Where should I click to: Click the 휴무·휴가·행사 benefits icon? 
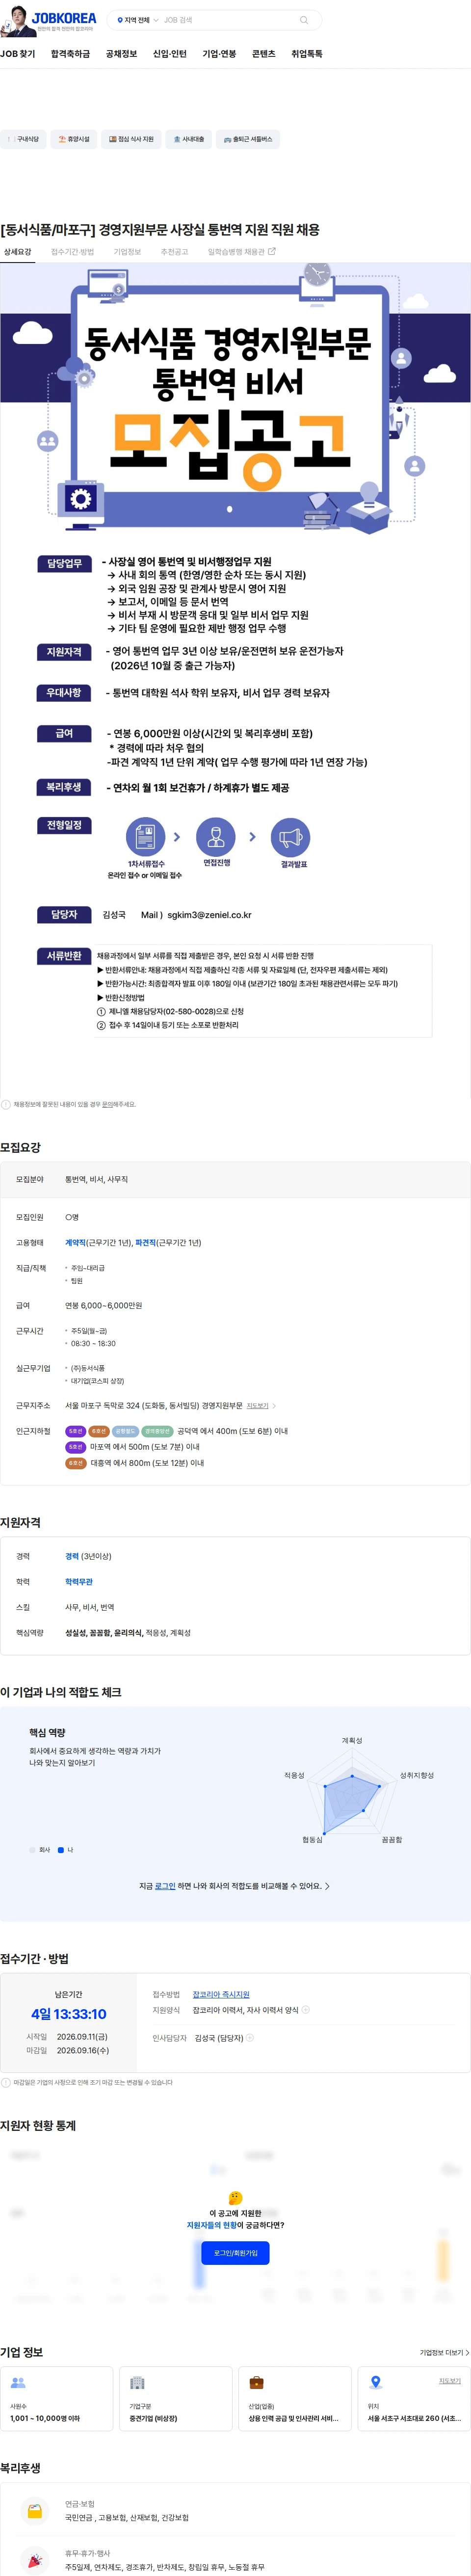click(x=35, y=2560)
